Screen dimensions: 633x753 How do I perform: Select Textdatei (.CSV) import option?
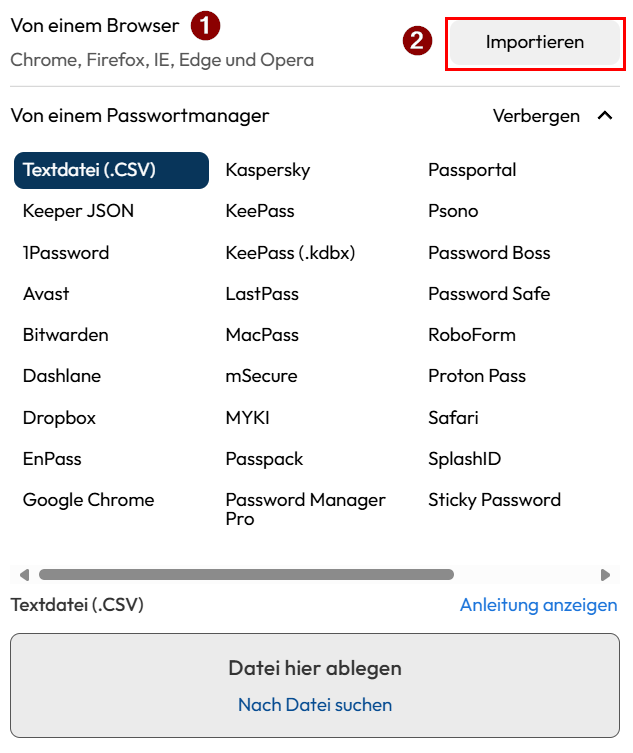click(111, 170)
